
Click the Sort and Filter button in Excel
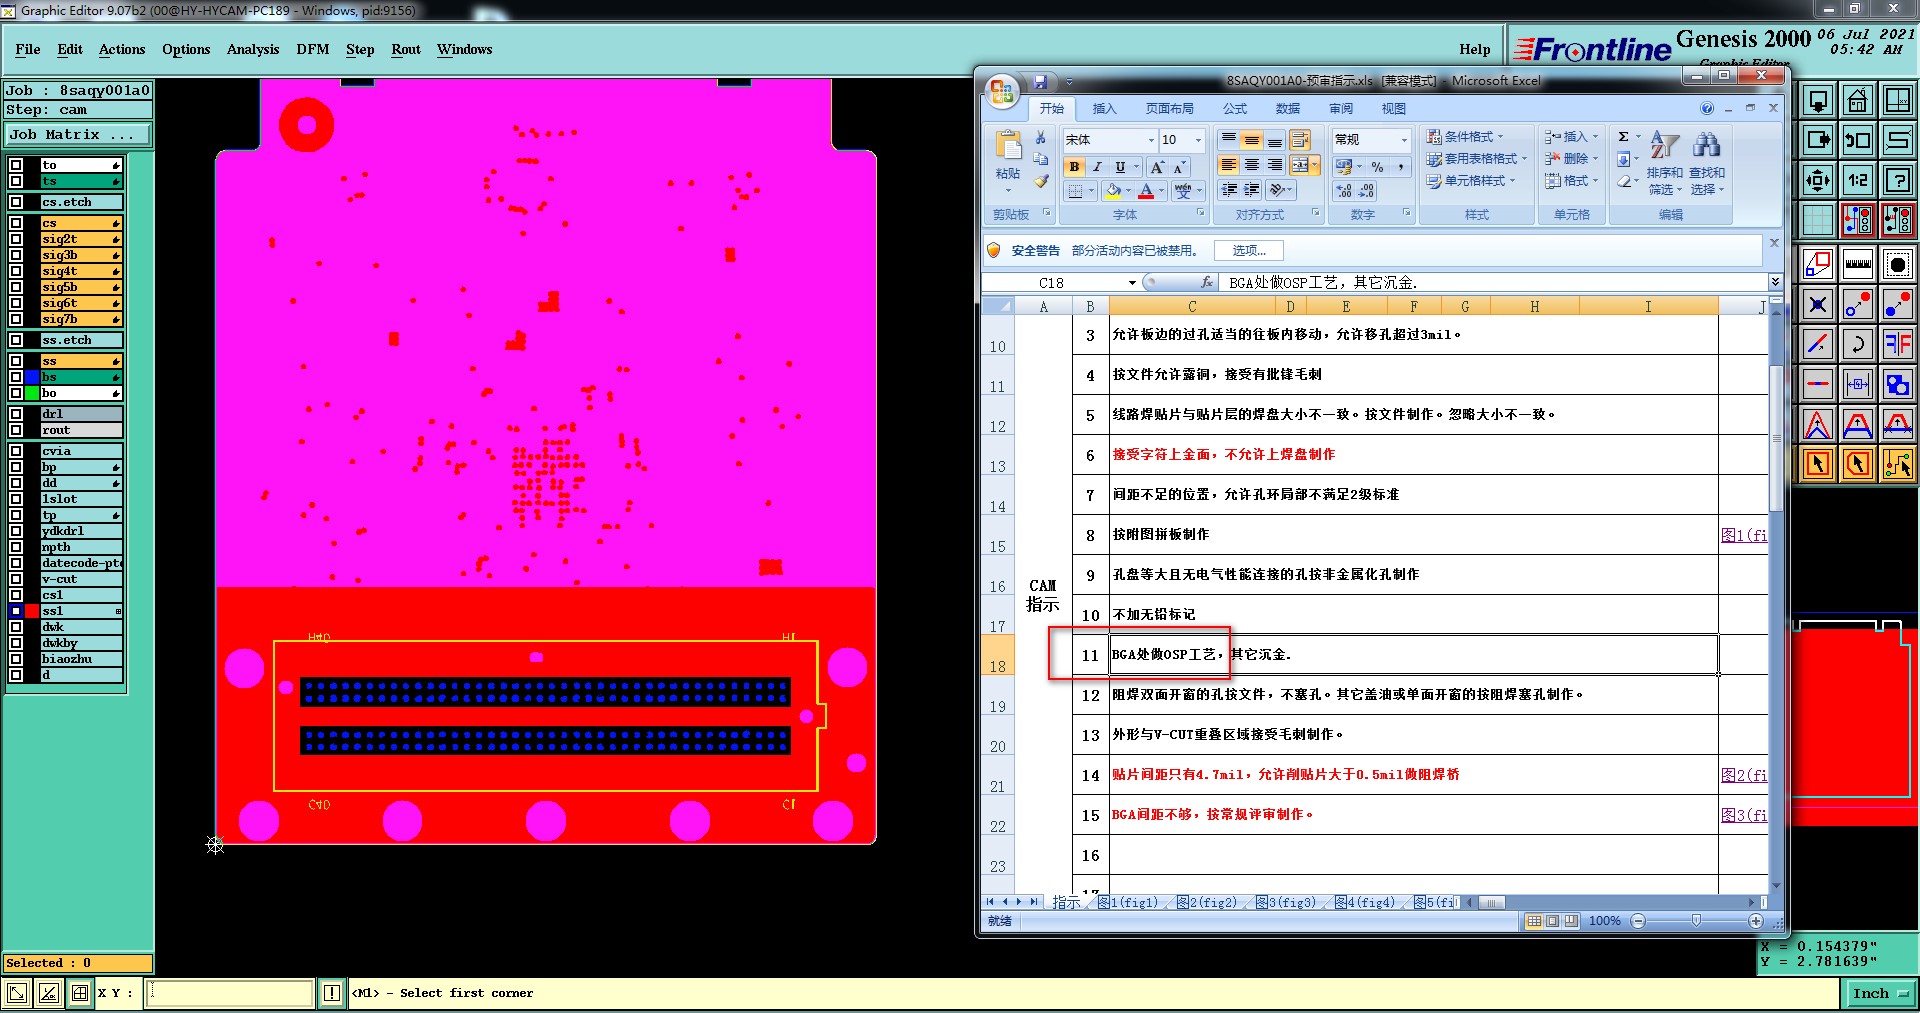(x=1664, y=163)
